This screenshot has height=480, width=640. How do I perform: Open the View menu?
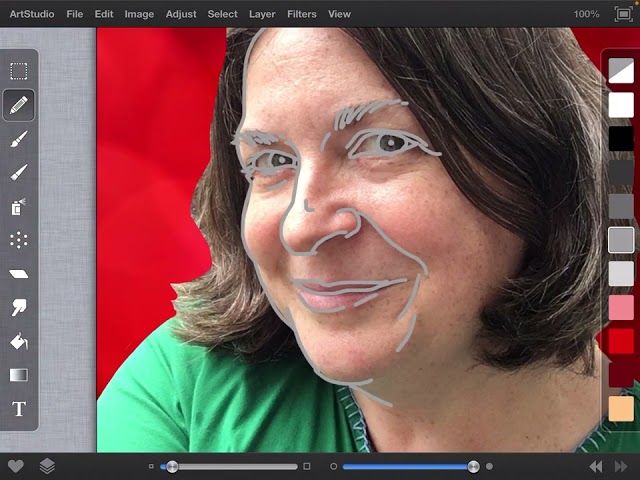point(339,14)
